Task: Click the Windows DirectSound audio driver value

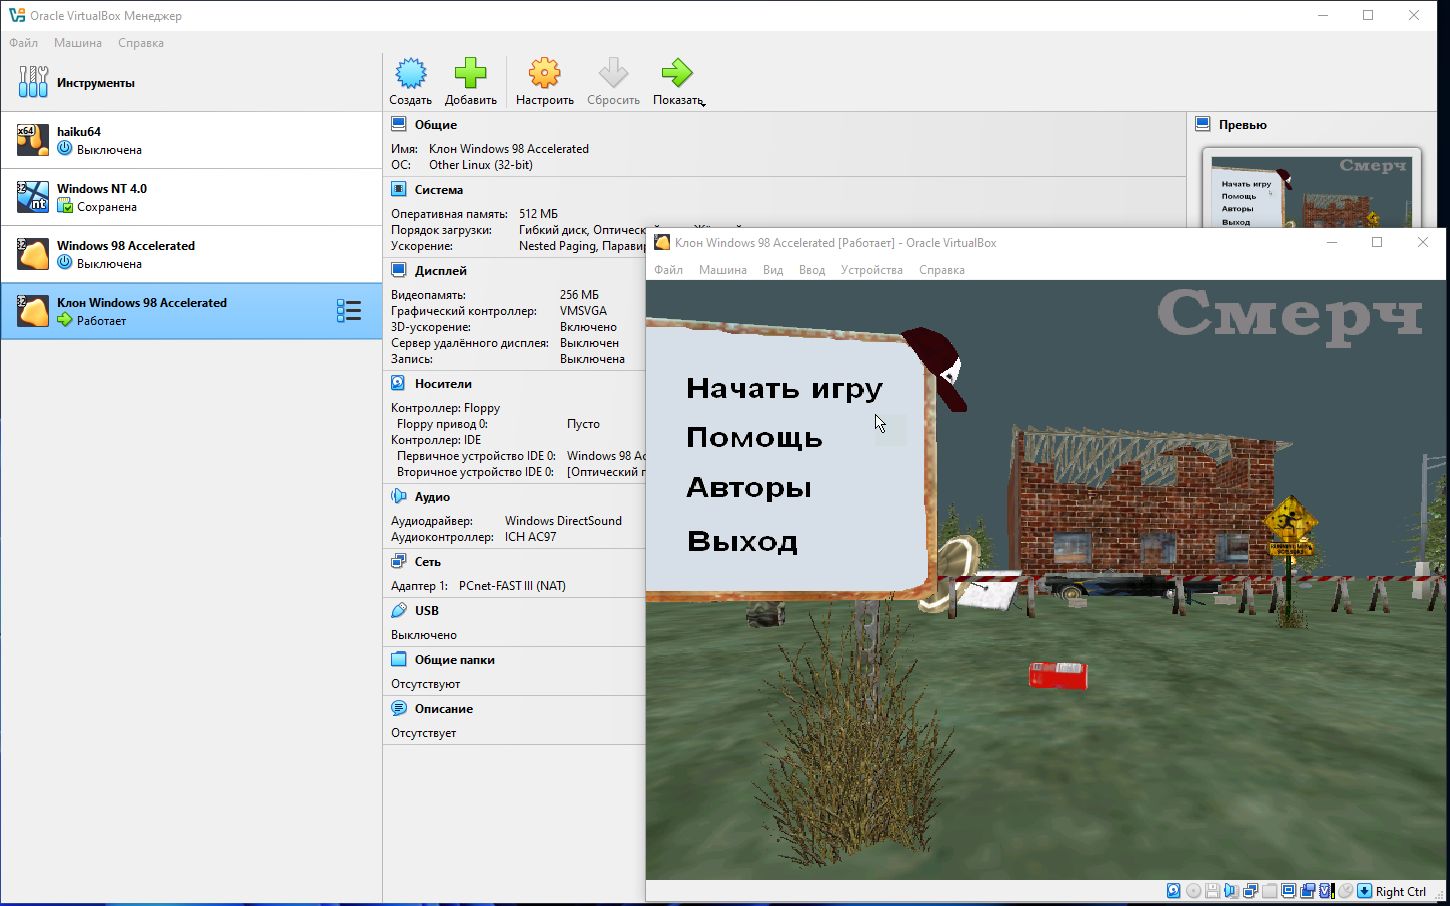Action: pyautogui.click(x=563, y=521)
